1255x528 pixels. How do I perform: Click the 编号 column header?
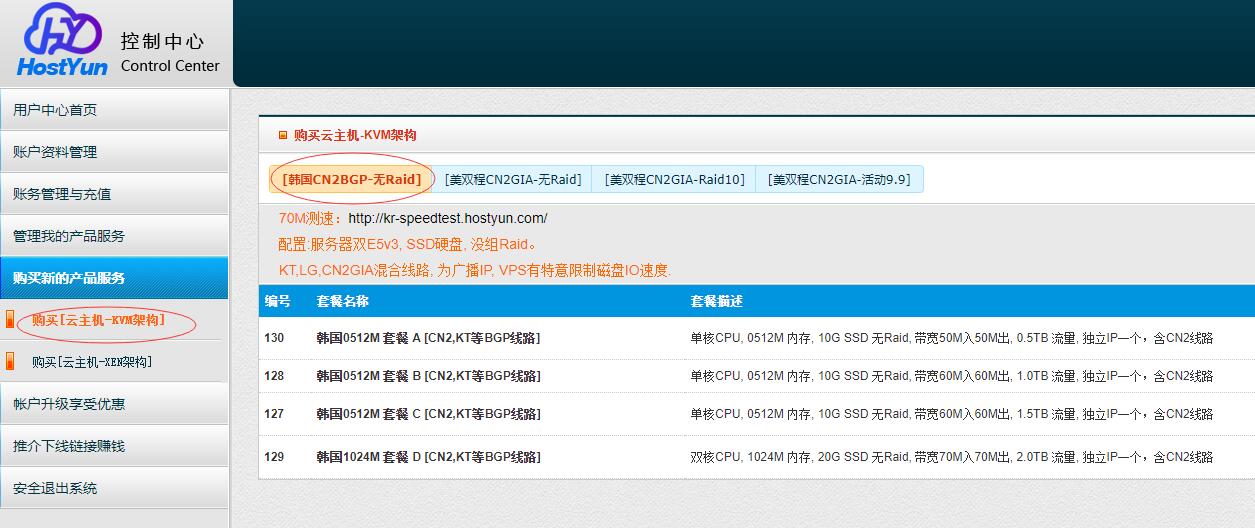[277, 301]
